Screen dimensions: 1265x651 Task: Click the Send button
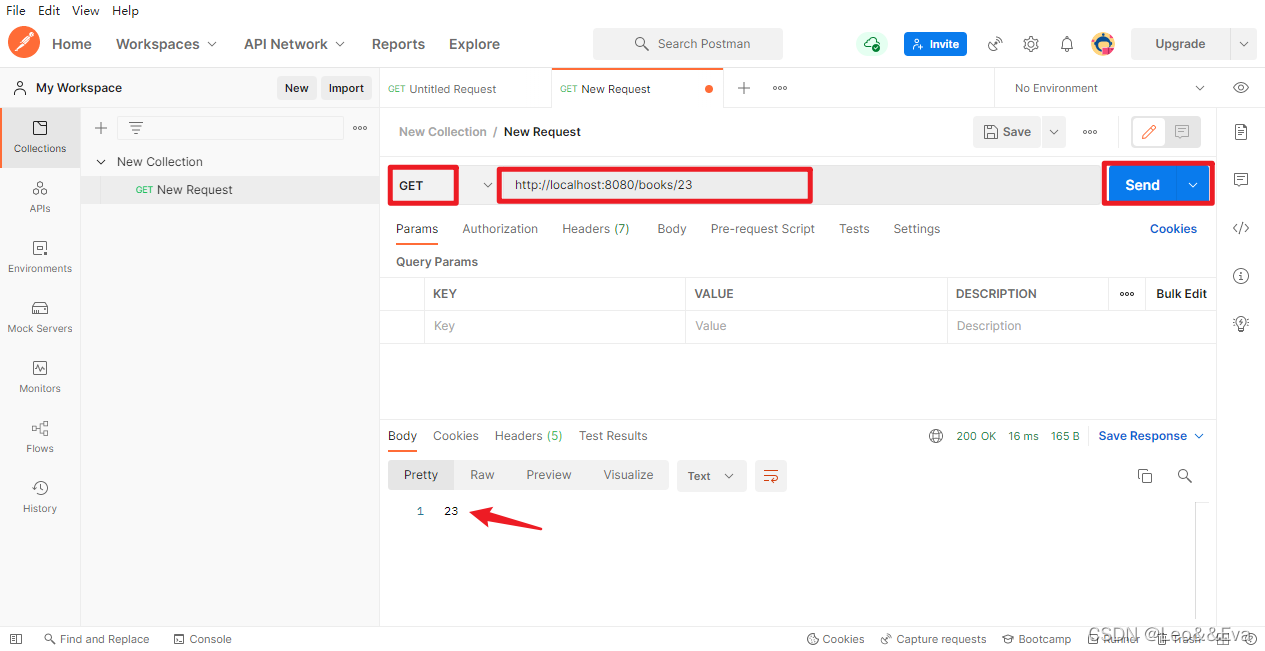[x=1142, y=185]
